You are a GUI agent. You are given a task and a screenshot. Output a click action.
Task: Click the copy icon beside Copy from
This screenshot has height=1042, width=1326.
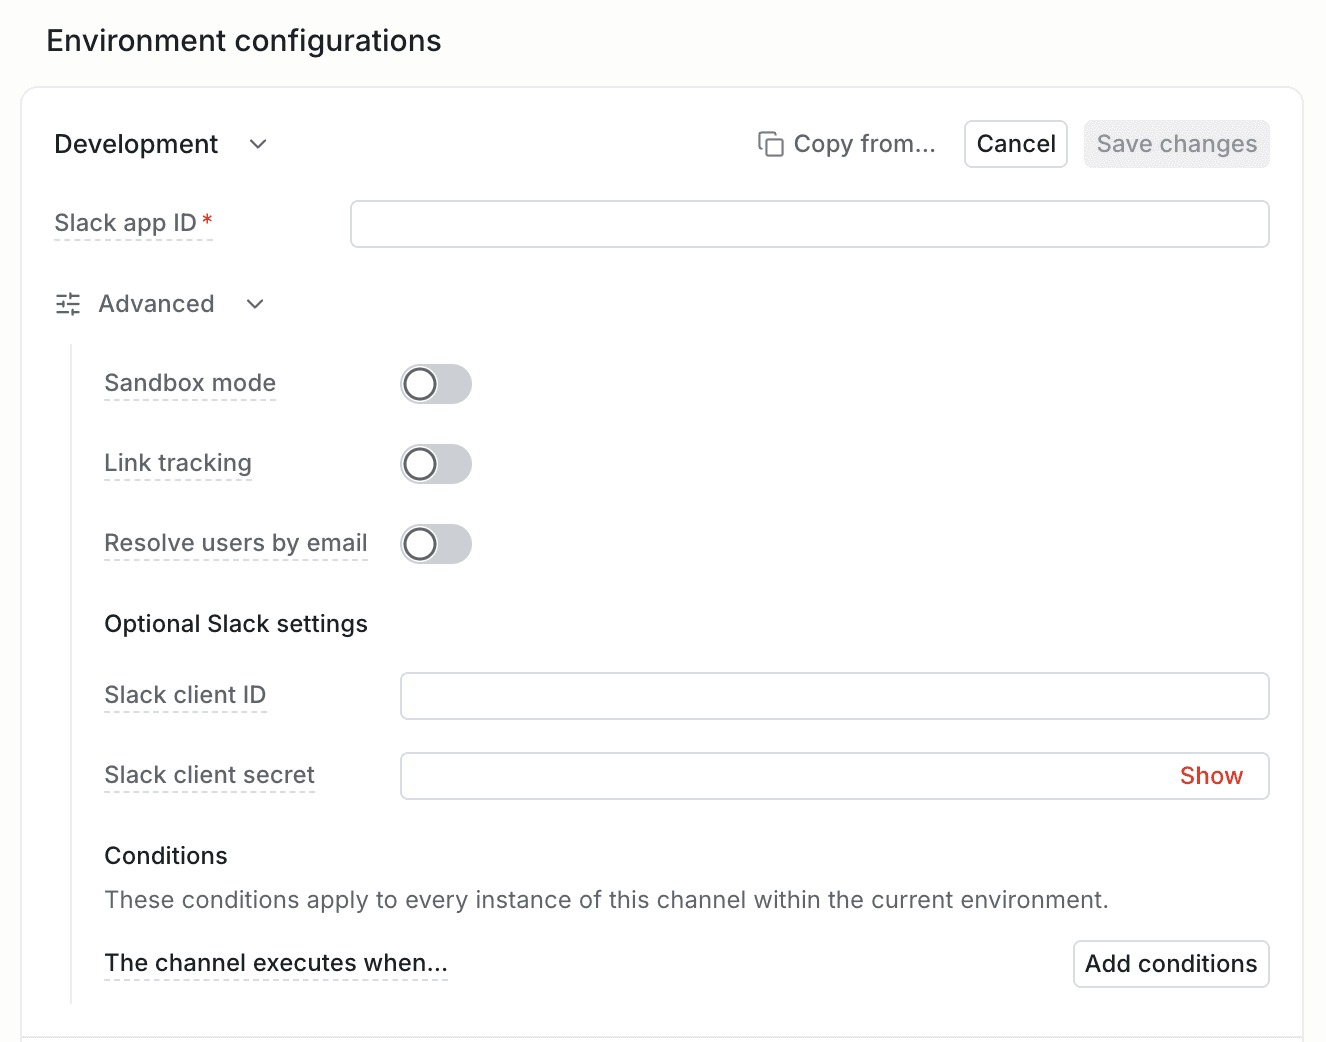pyautogui.click(x=771, y=144)
